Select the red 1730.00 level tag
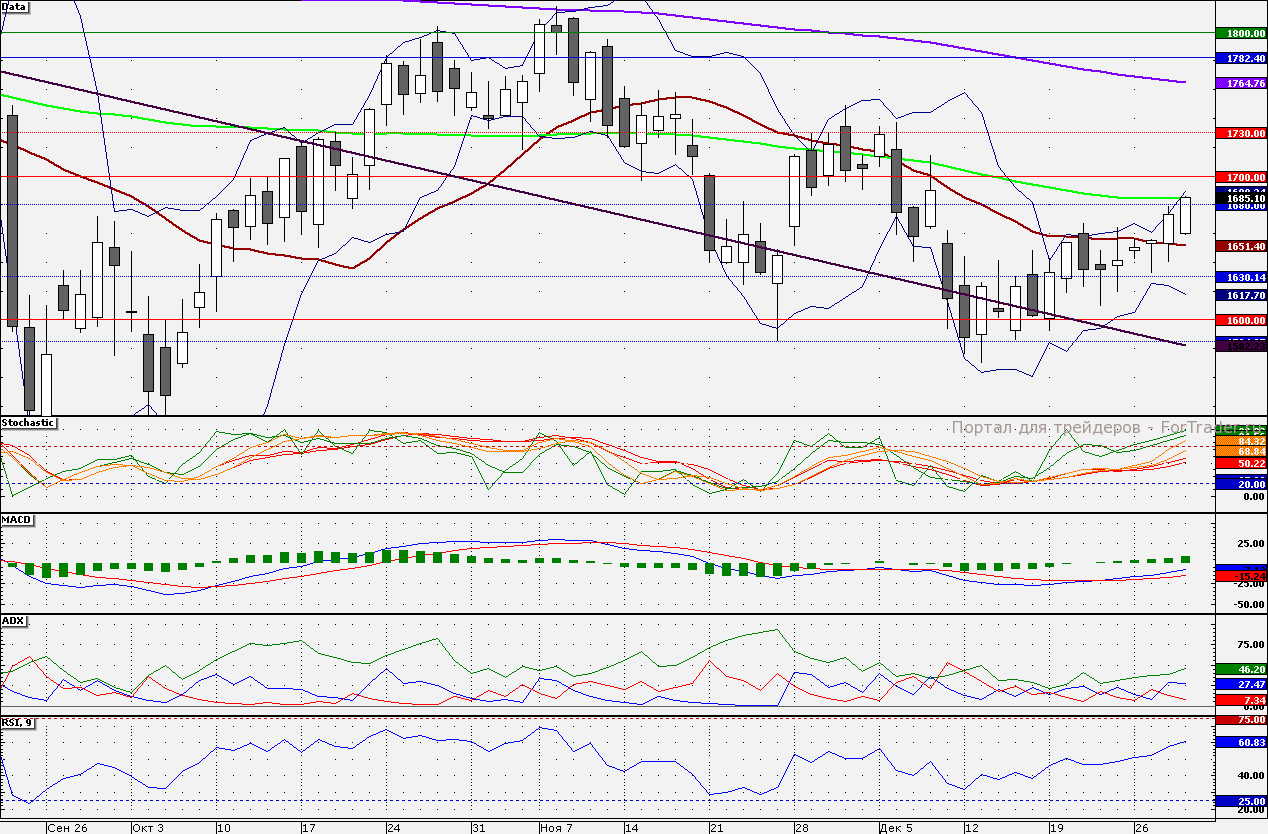This screenshot has width=1268, height=834. pyautogui.click(x=1240, y=133)
